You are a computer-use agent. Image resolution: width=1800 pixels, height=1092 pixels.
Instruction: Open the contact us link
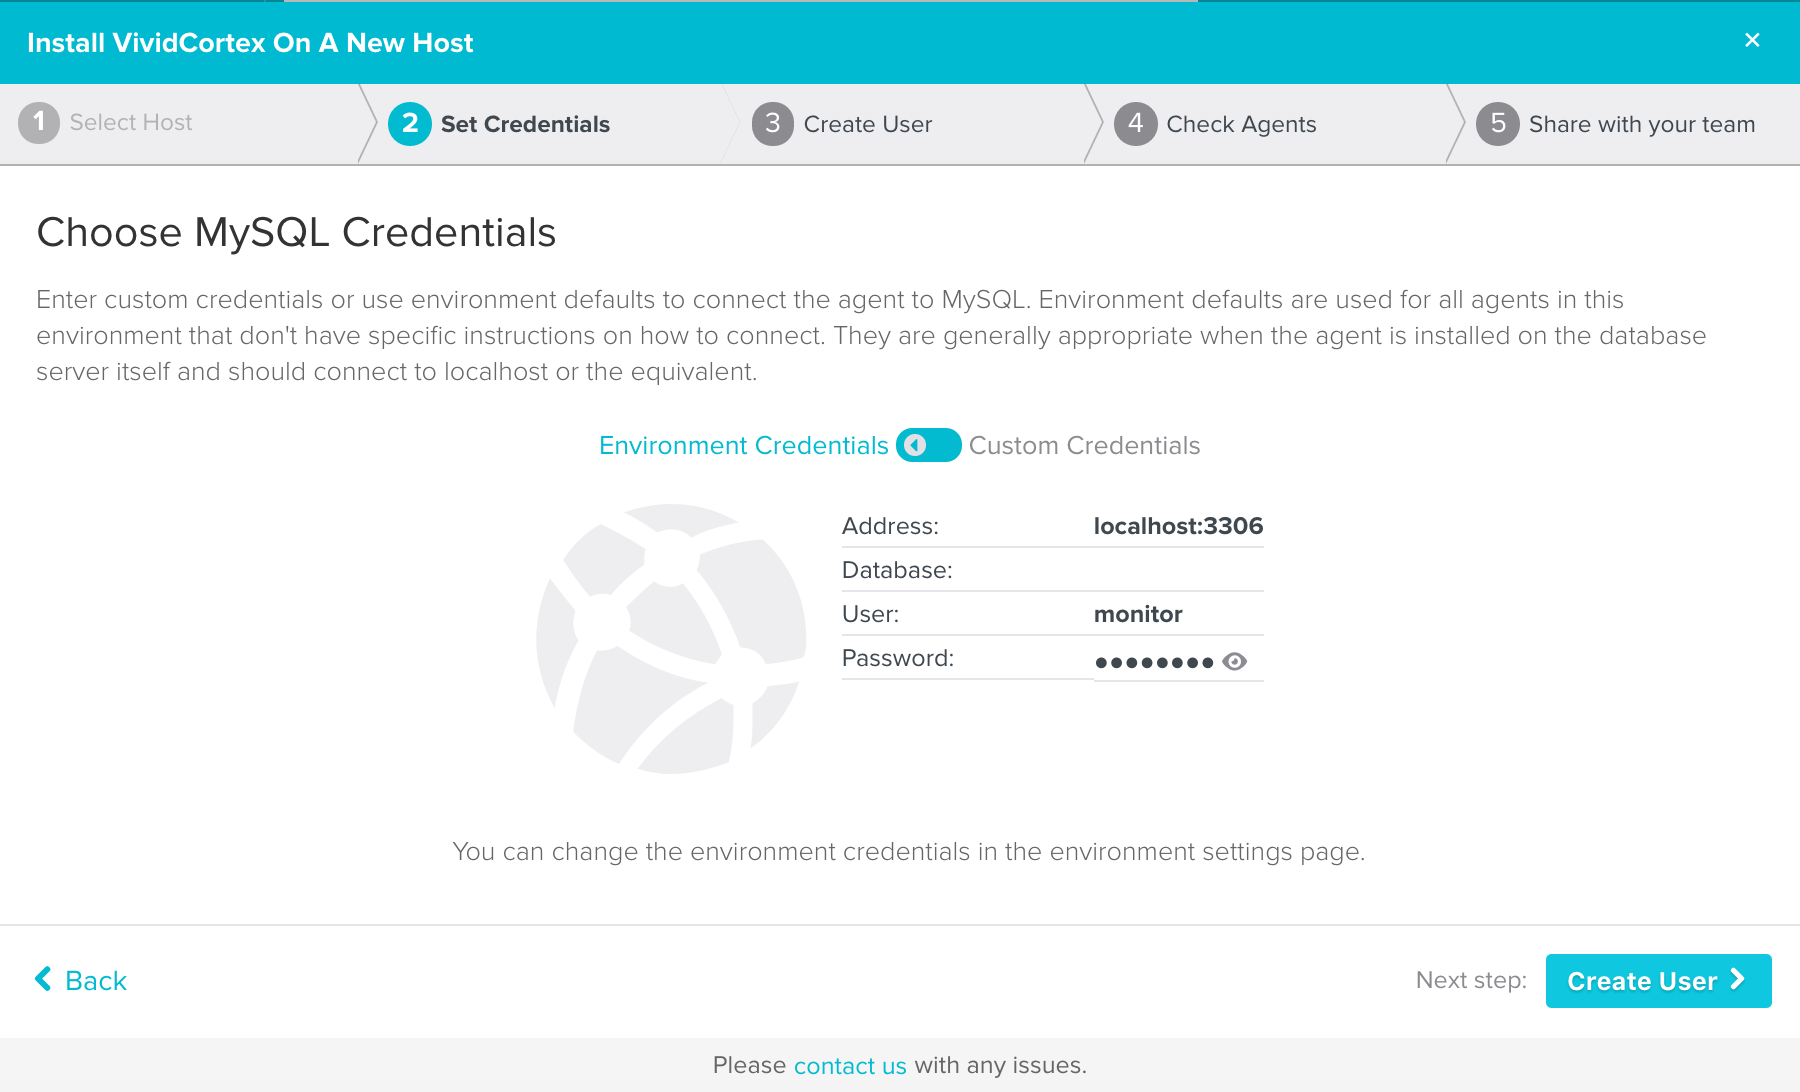[850, 1066]
